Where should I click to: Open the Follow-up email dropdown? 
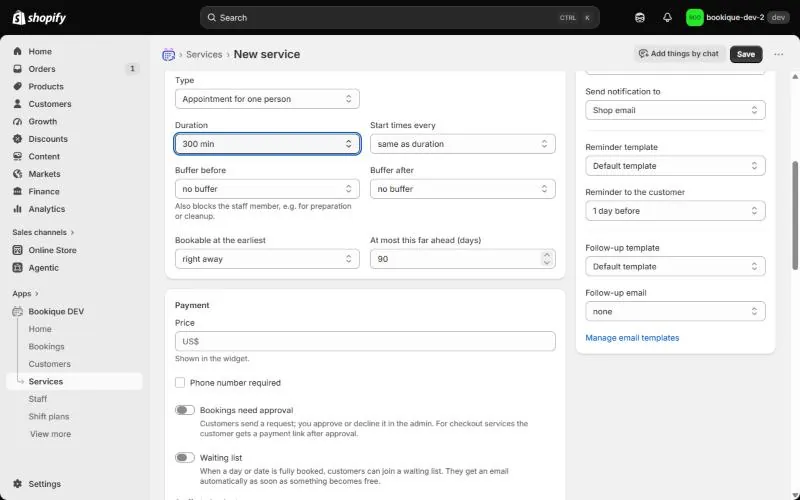(675, 311)
